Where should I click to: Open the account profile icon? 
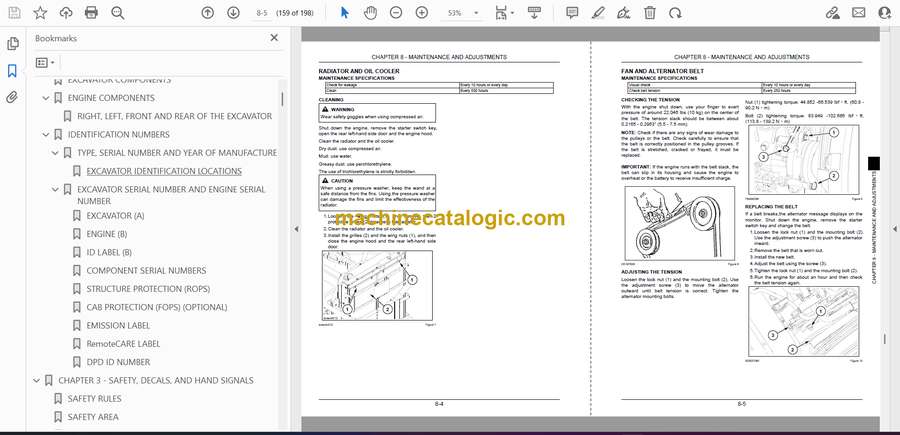coord(885,13)
